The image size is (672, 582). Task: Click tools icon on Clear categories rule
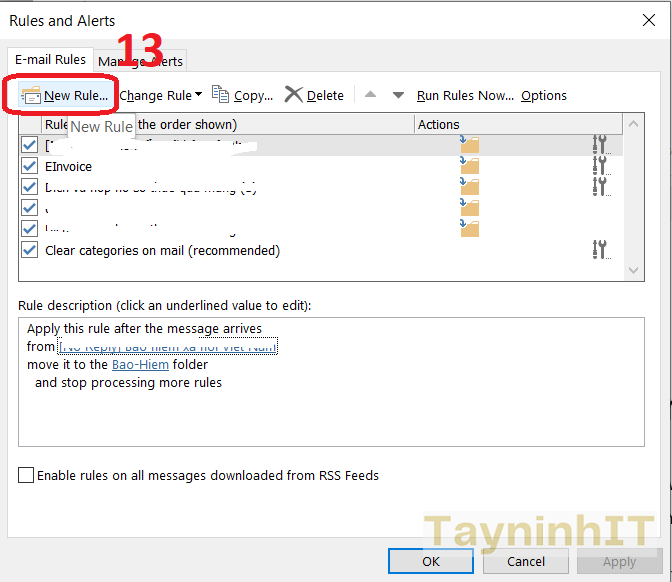(x=600, y=250)
